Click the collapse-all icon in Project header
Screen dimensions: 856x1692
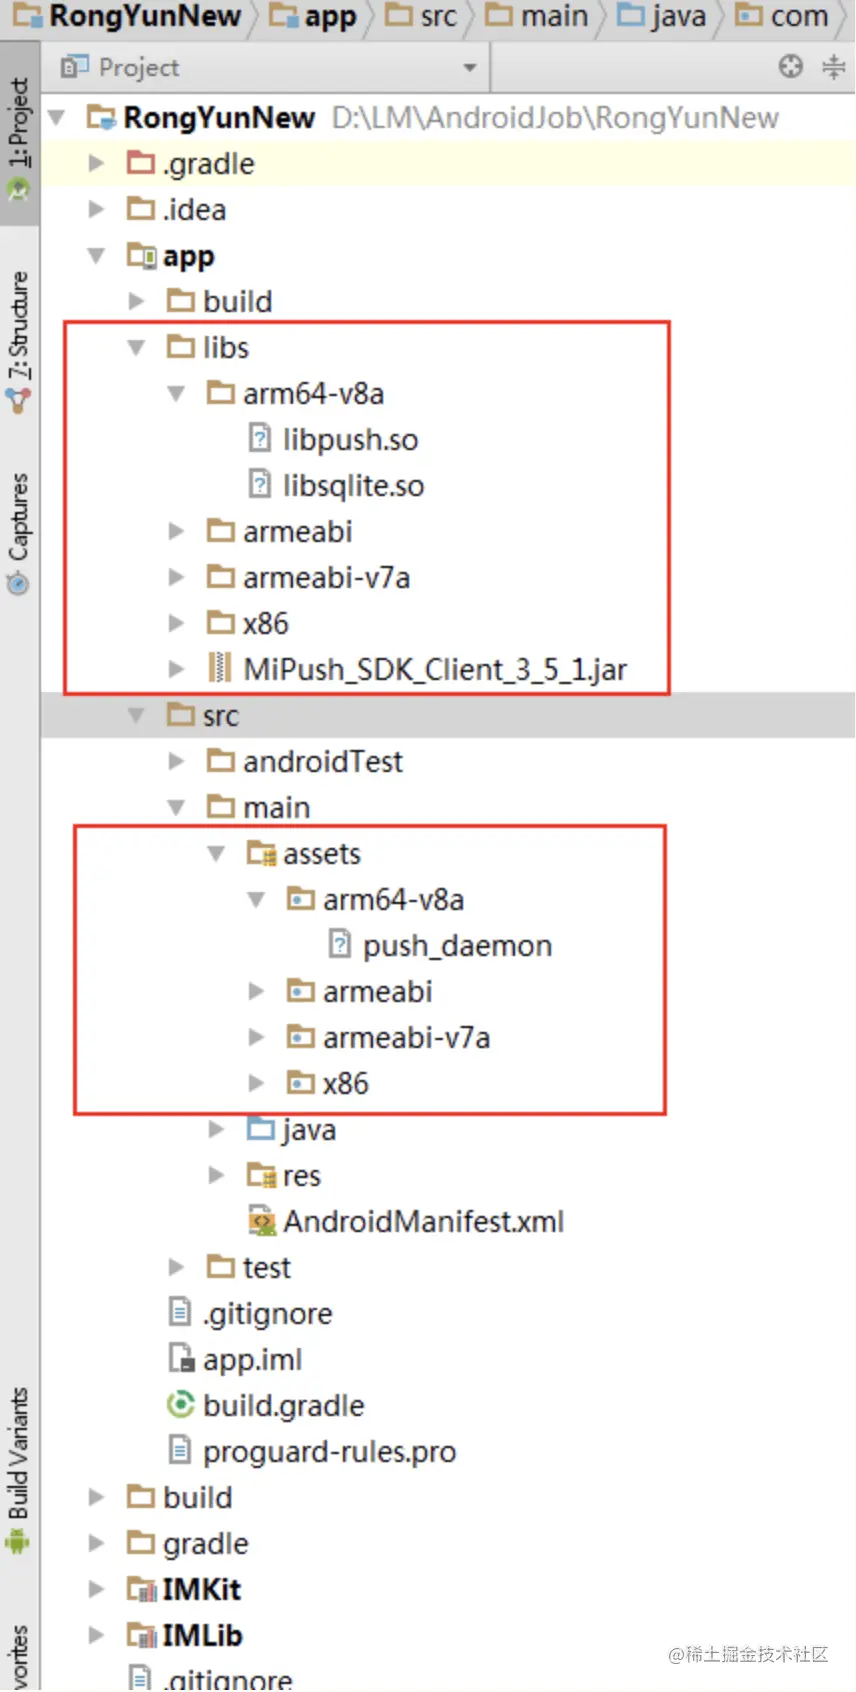[833, 67]
